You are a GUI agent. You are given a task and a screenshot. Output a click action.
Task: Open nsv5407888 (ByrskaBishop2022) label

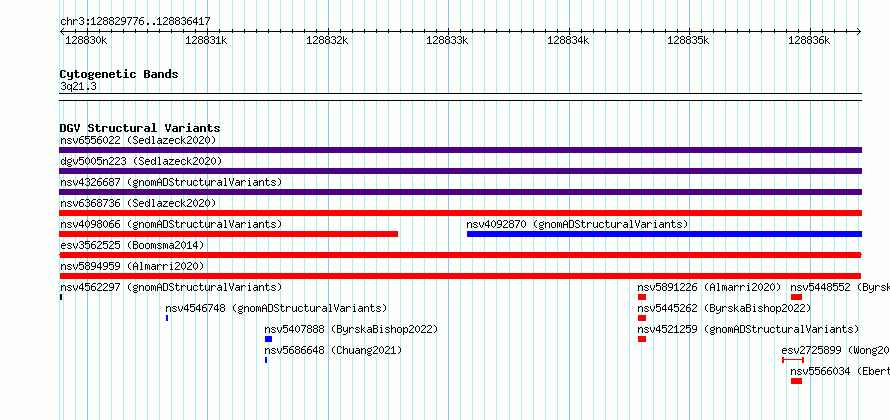point(351,329)
